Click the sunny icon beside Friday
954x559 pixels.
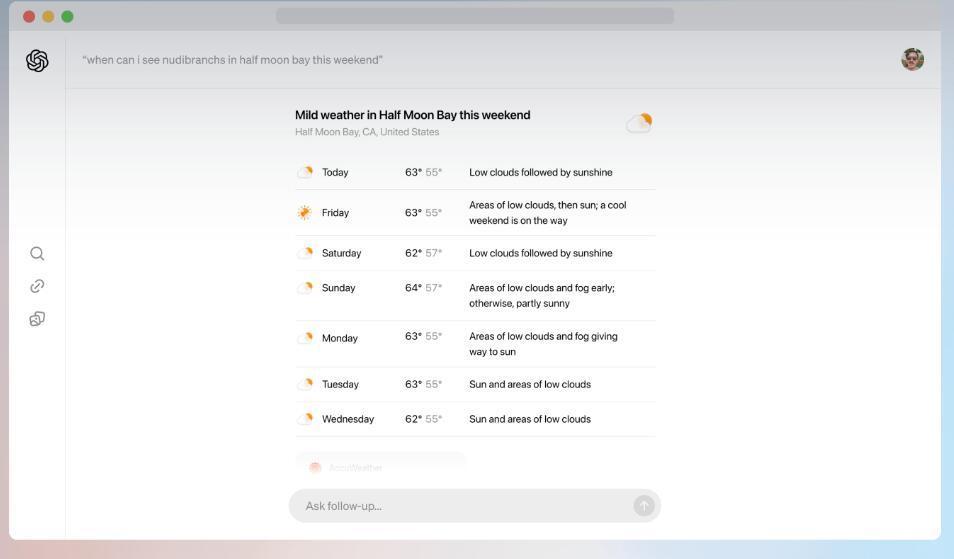(x=305, y=213)
